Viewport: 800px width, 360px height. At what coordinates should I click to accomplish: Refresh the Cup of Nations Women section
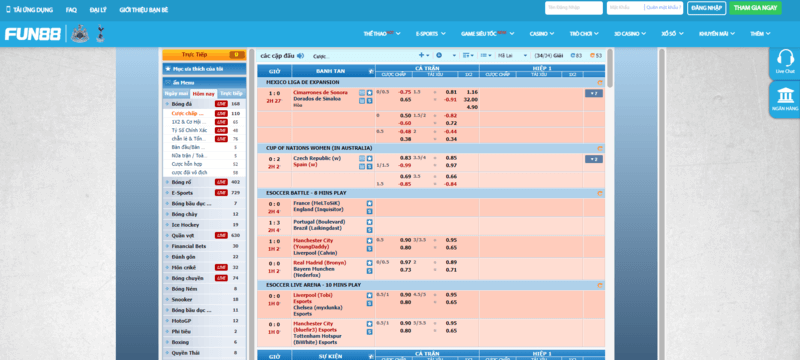tap(600, 148)
